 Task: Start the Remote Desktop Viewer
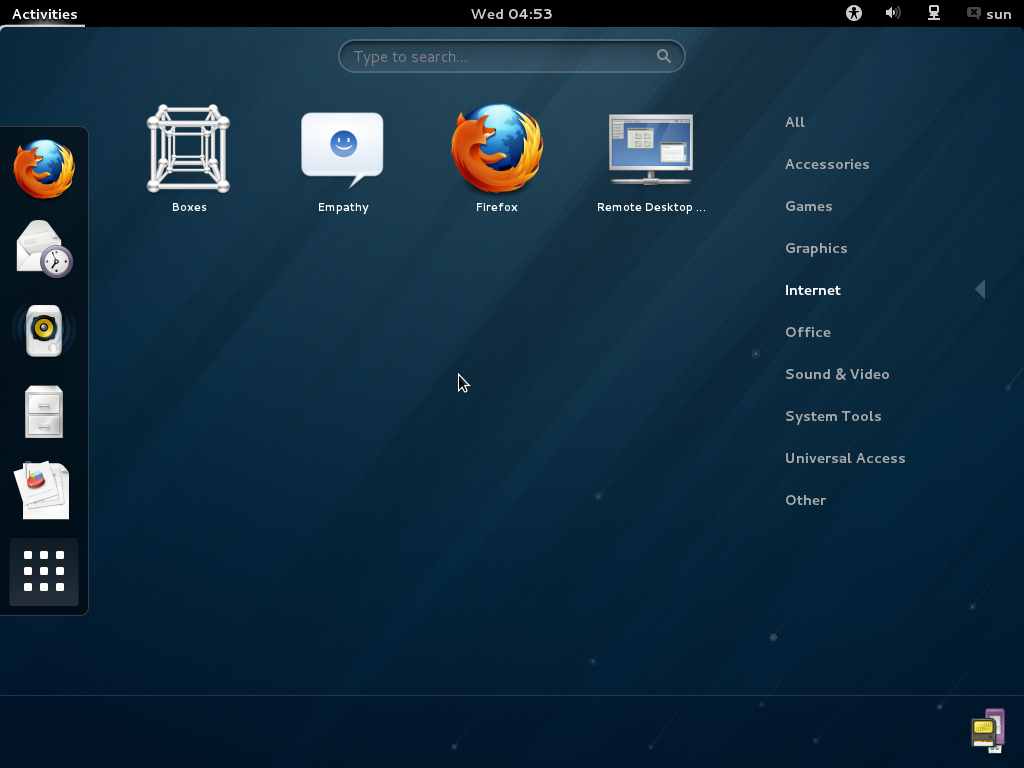[x=650, y=150]
